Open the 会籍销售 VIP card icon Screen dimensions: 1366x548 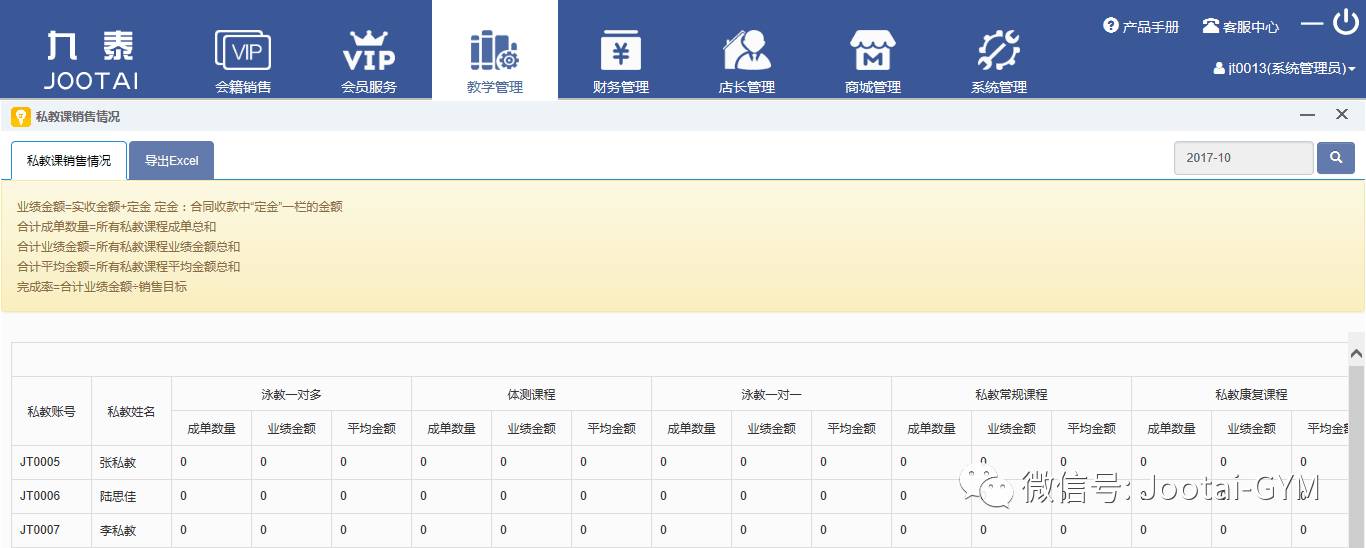click(243, 50)
